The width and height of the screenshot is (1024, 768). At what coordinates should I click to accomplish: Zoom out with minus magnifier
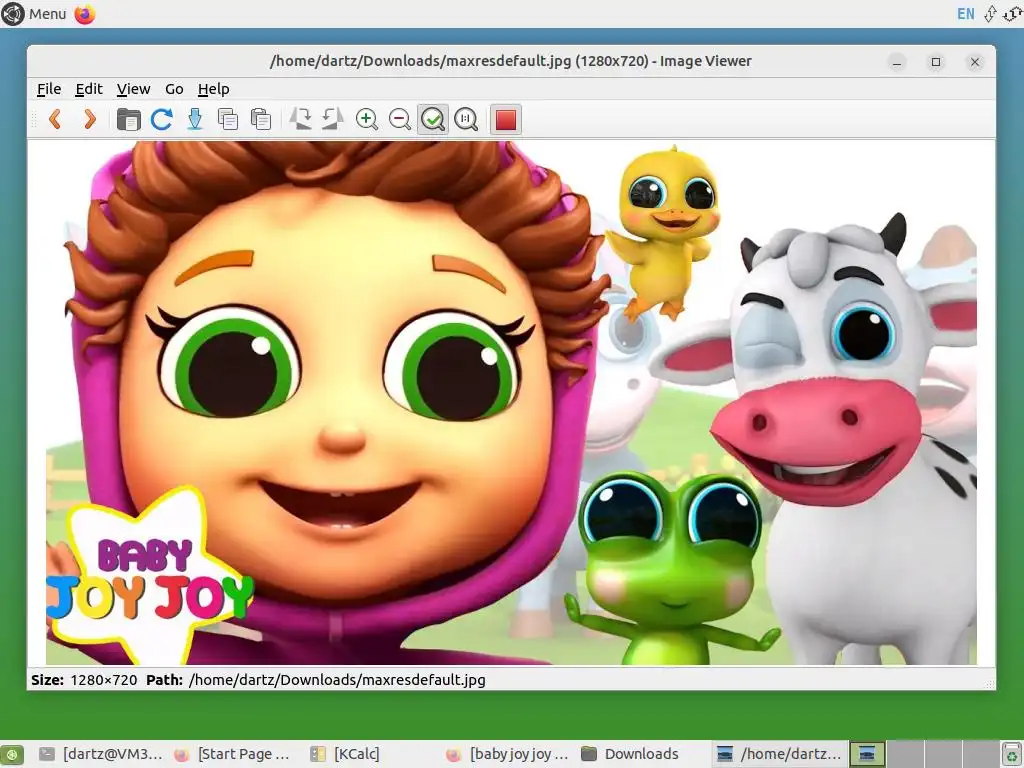click(400, 119)
